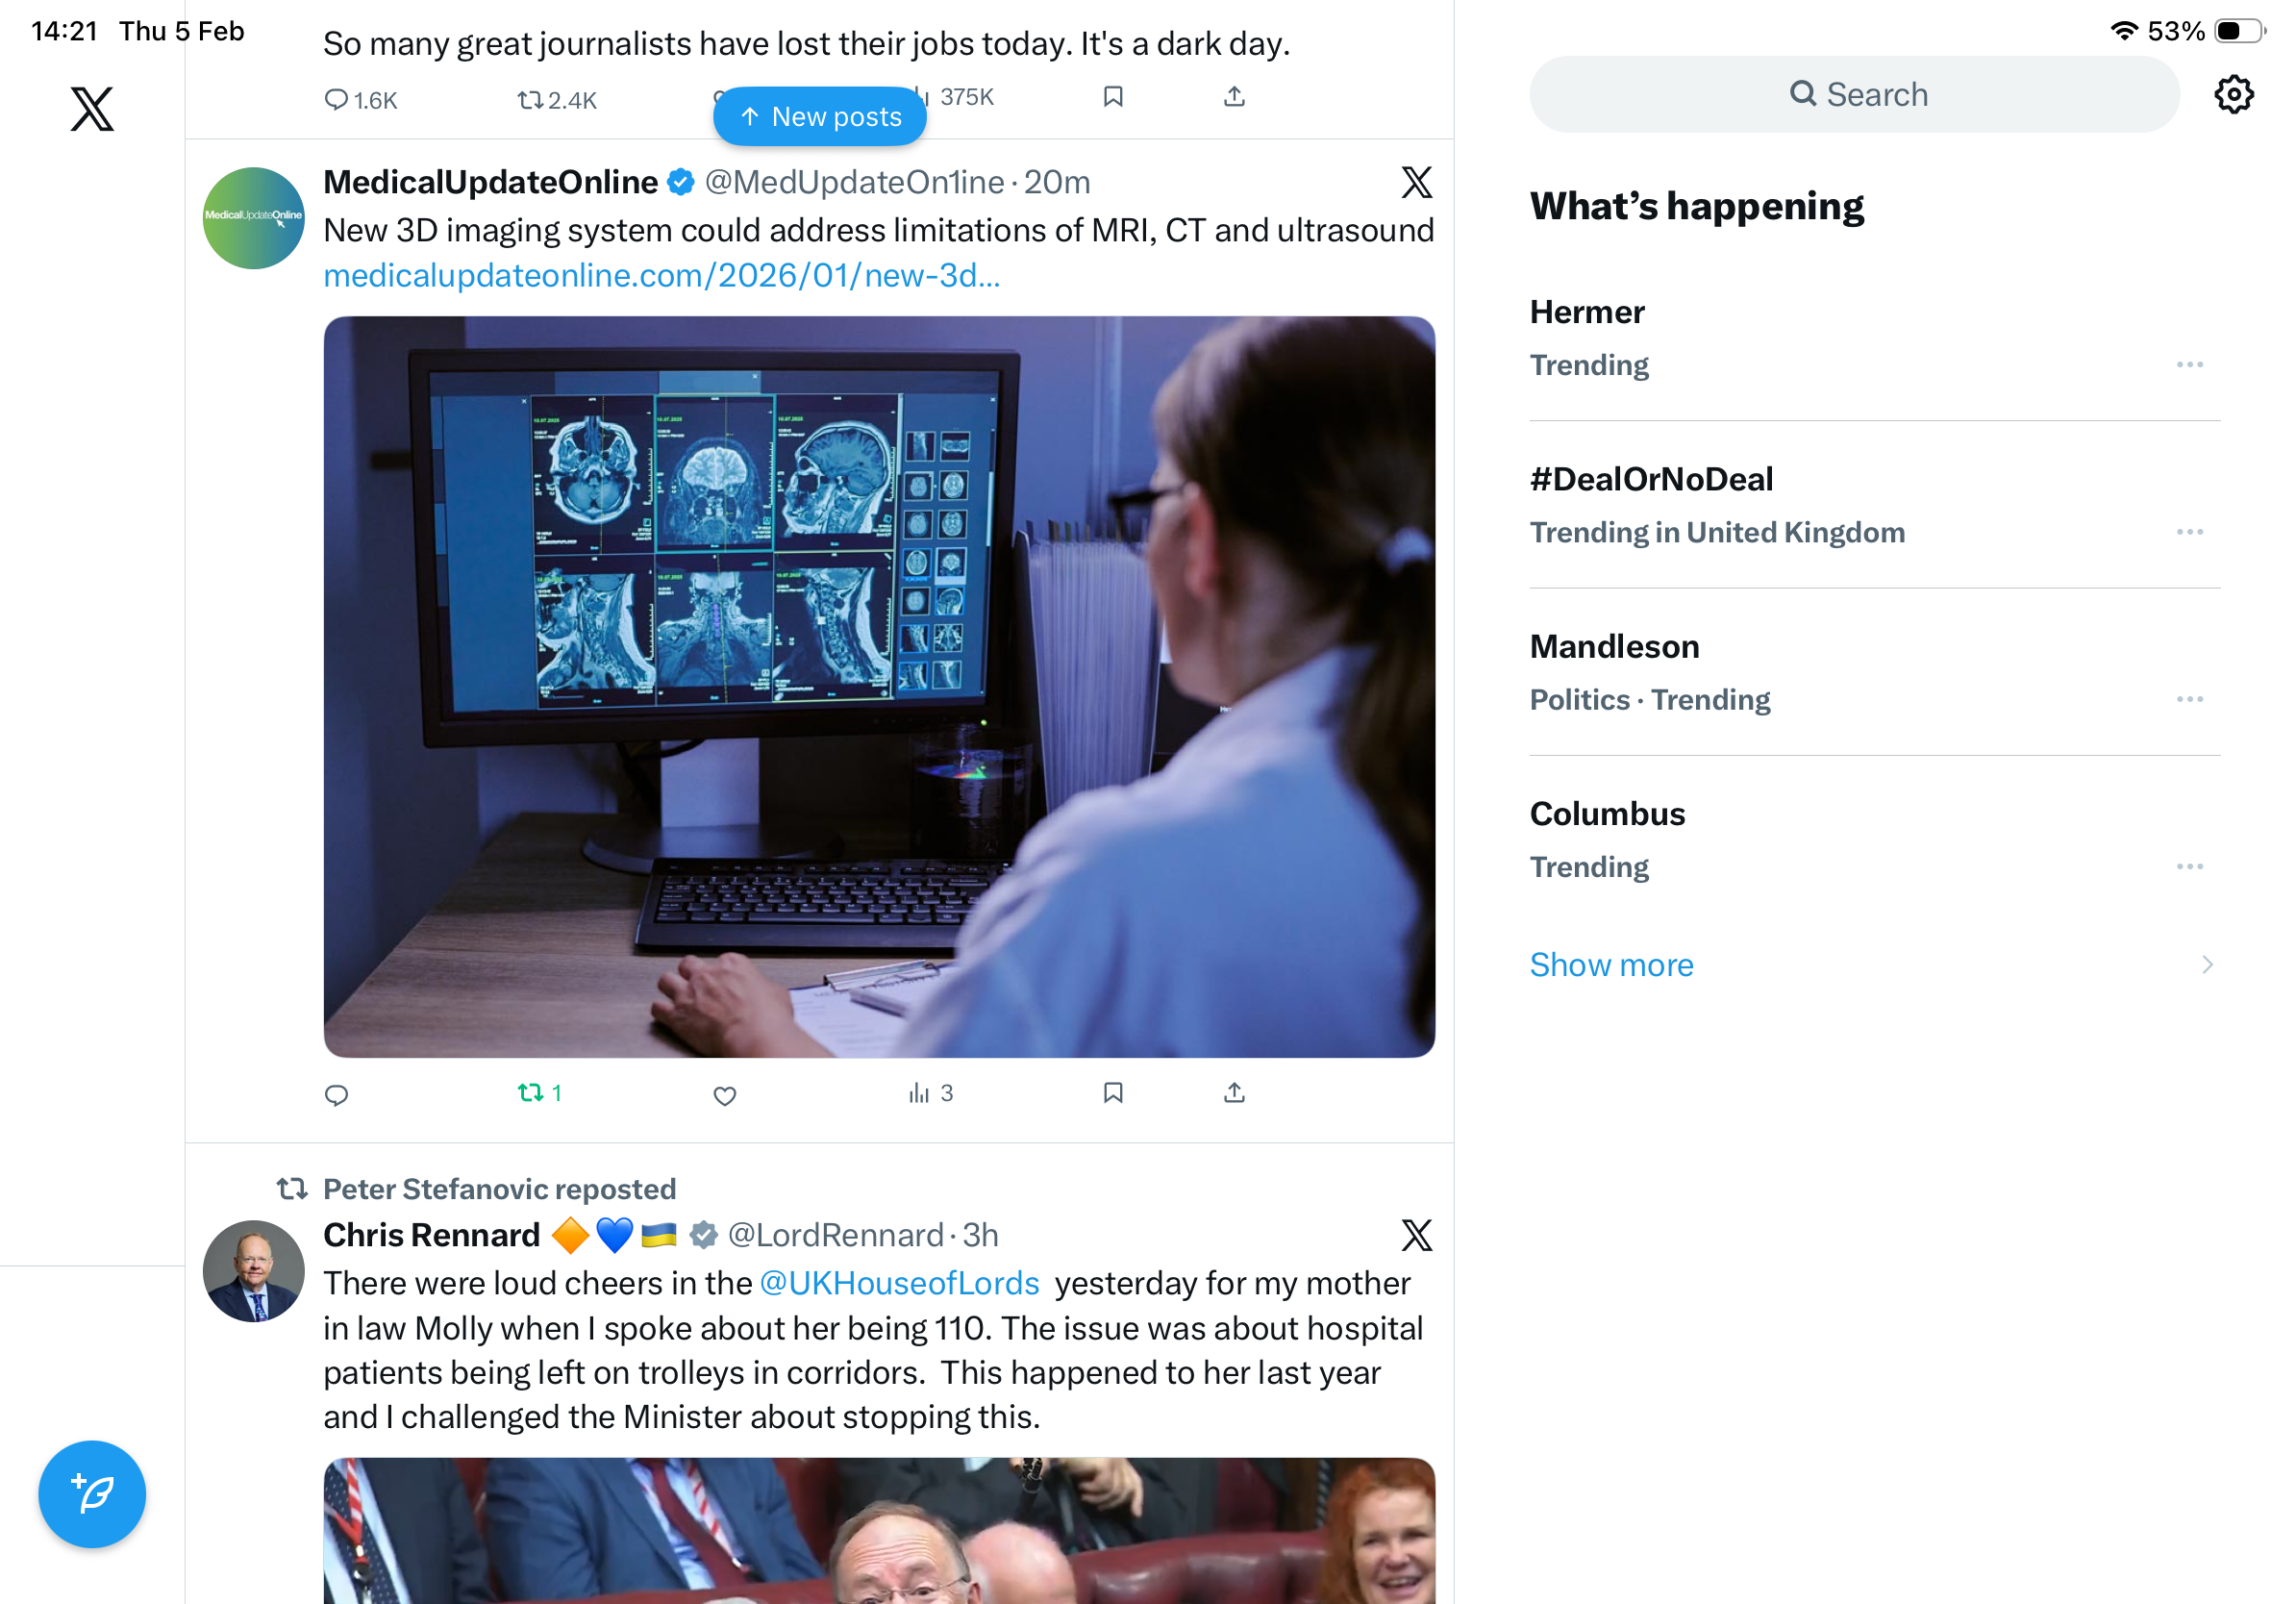Open more options for Mandleson trend
The width and height of the screenshot is (2296, 1604).
click(x=2189, y=698)
